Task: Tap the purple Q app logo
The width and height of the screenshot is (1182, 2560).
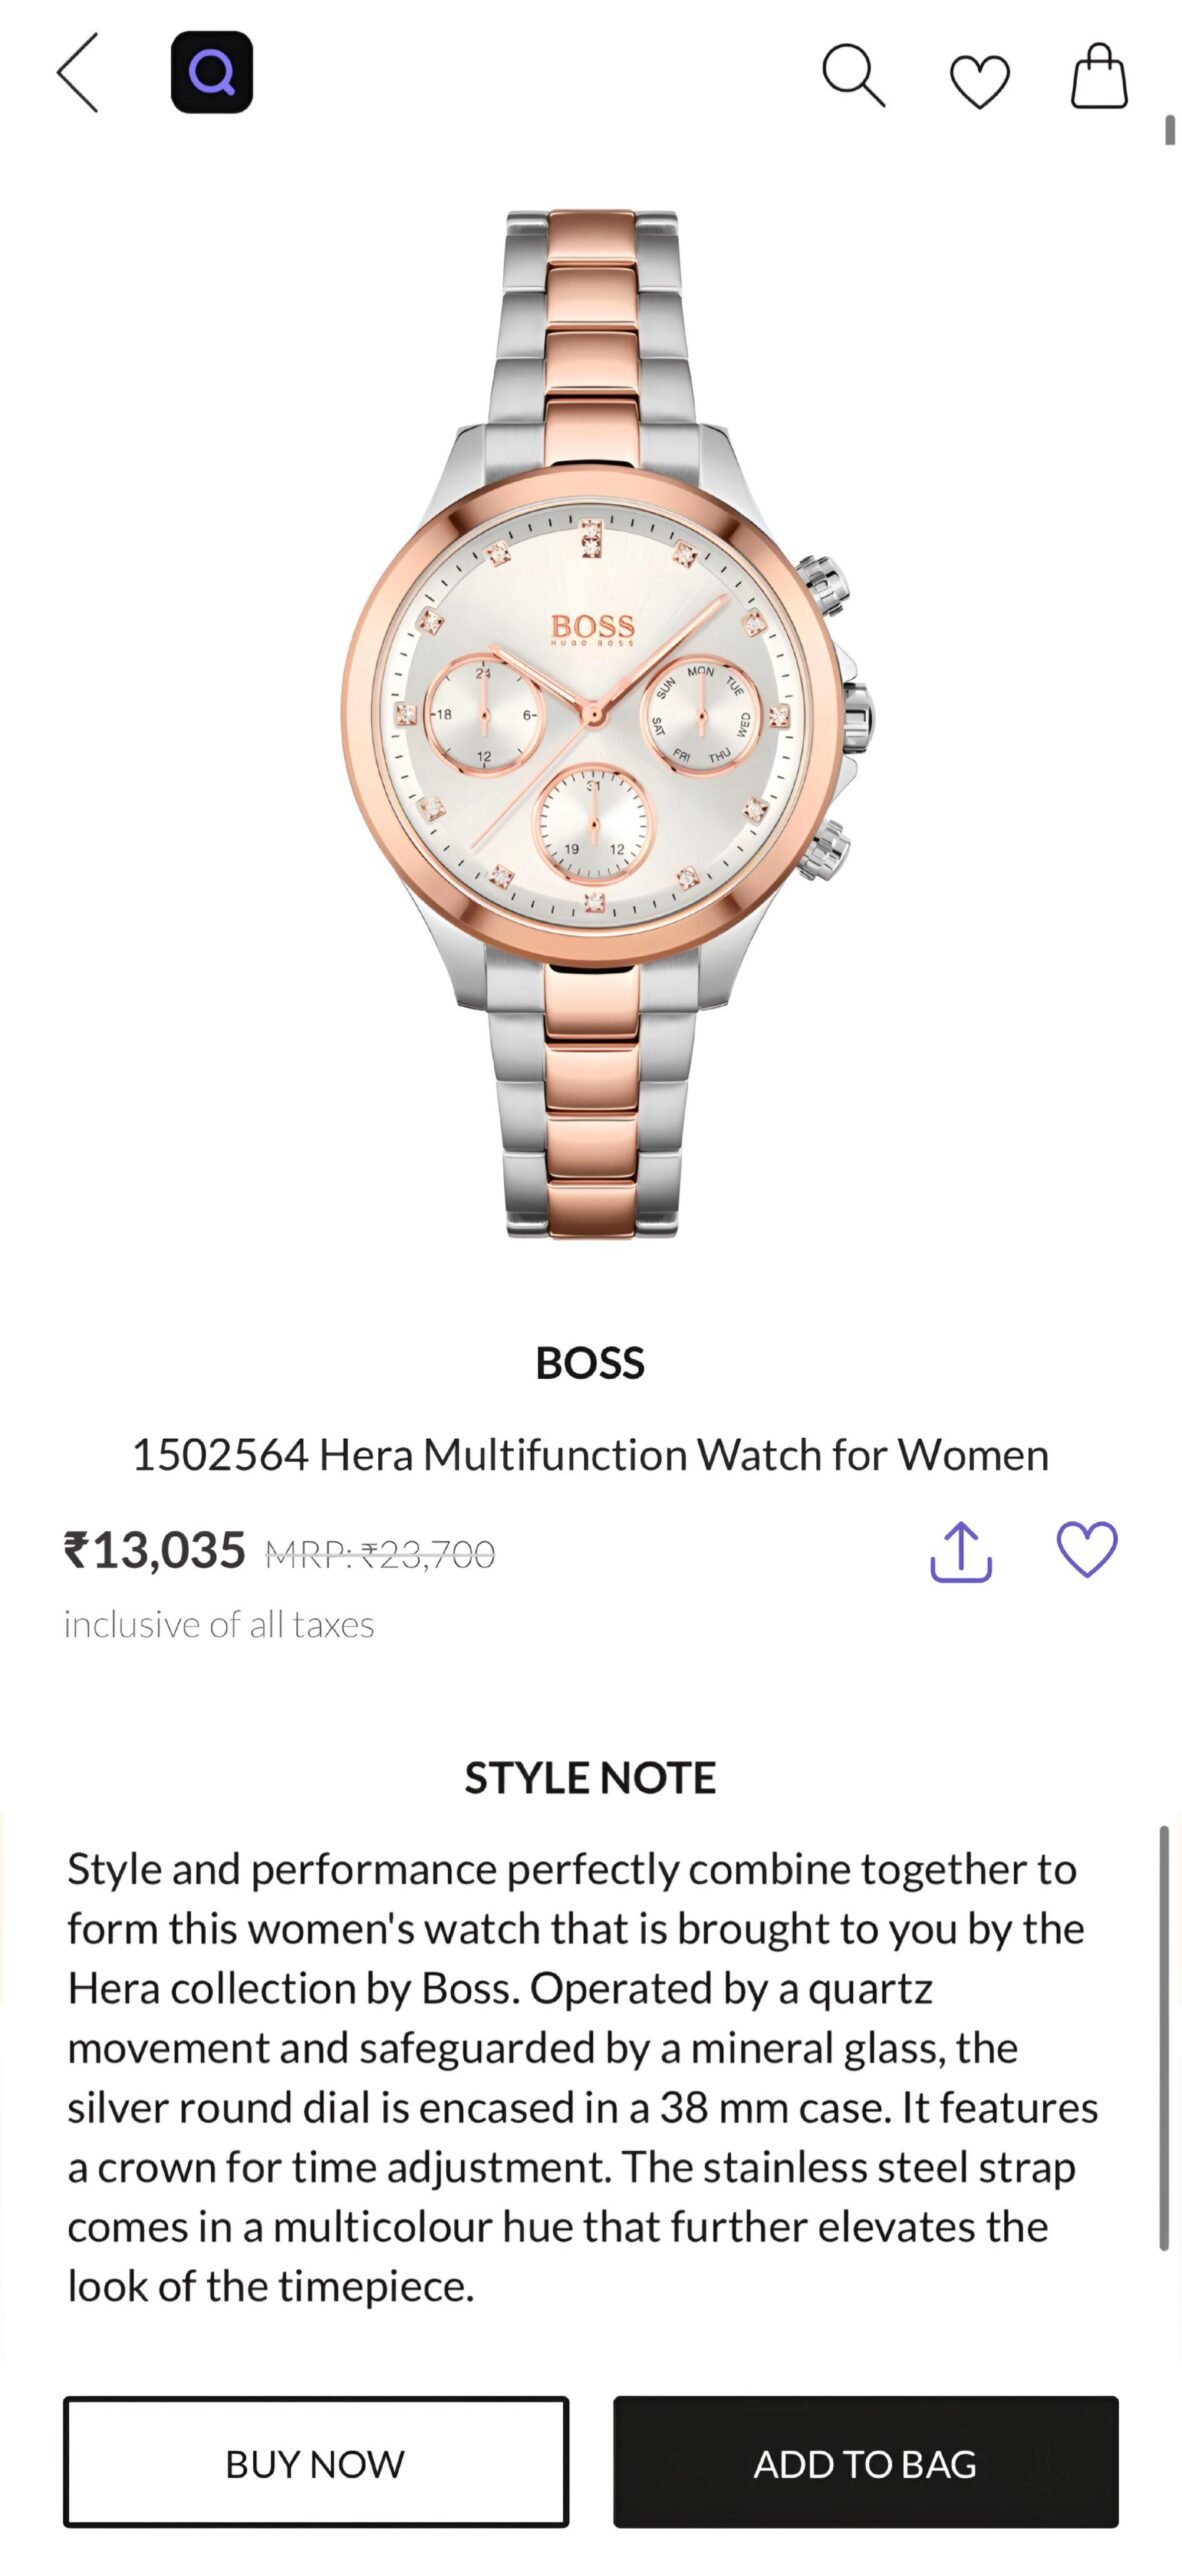Action: coord(212,73)
